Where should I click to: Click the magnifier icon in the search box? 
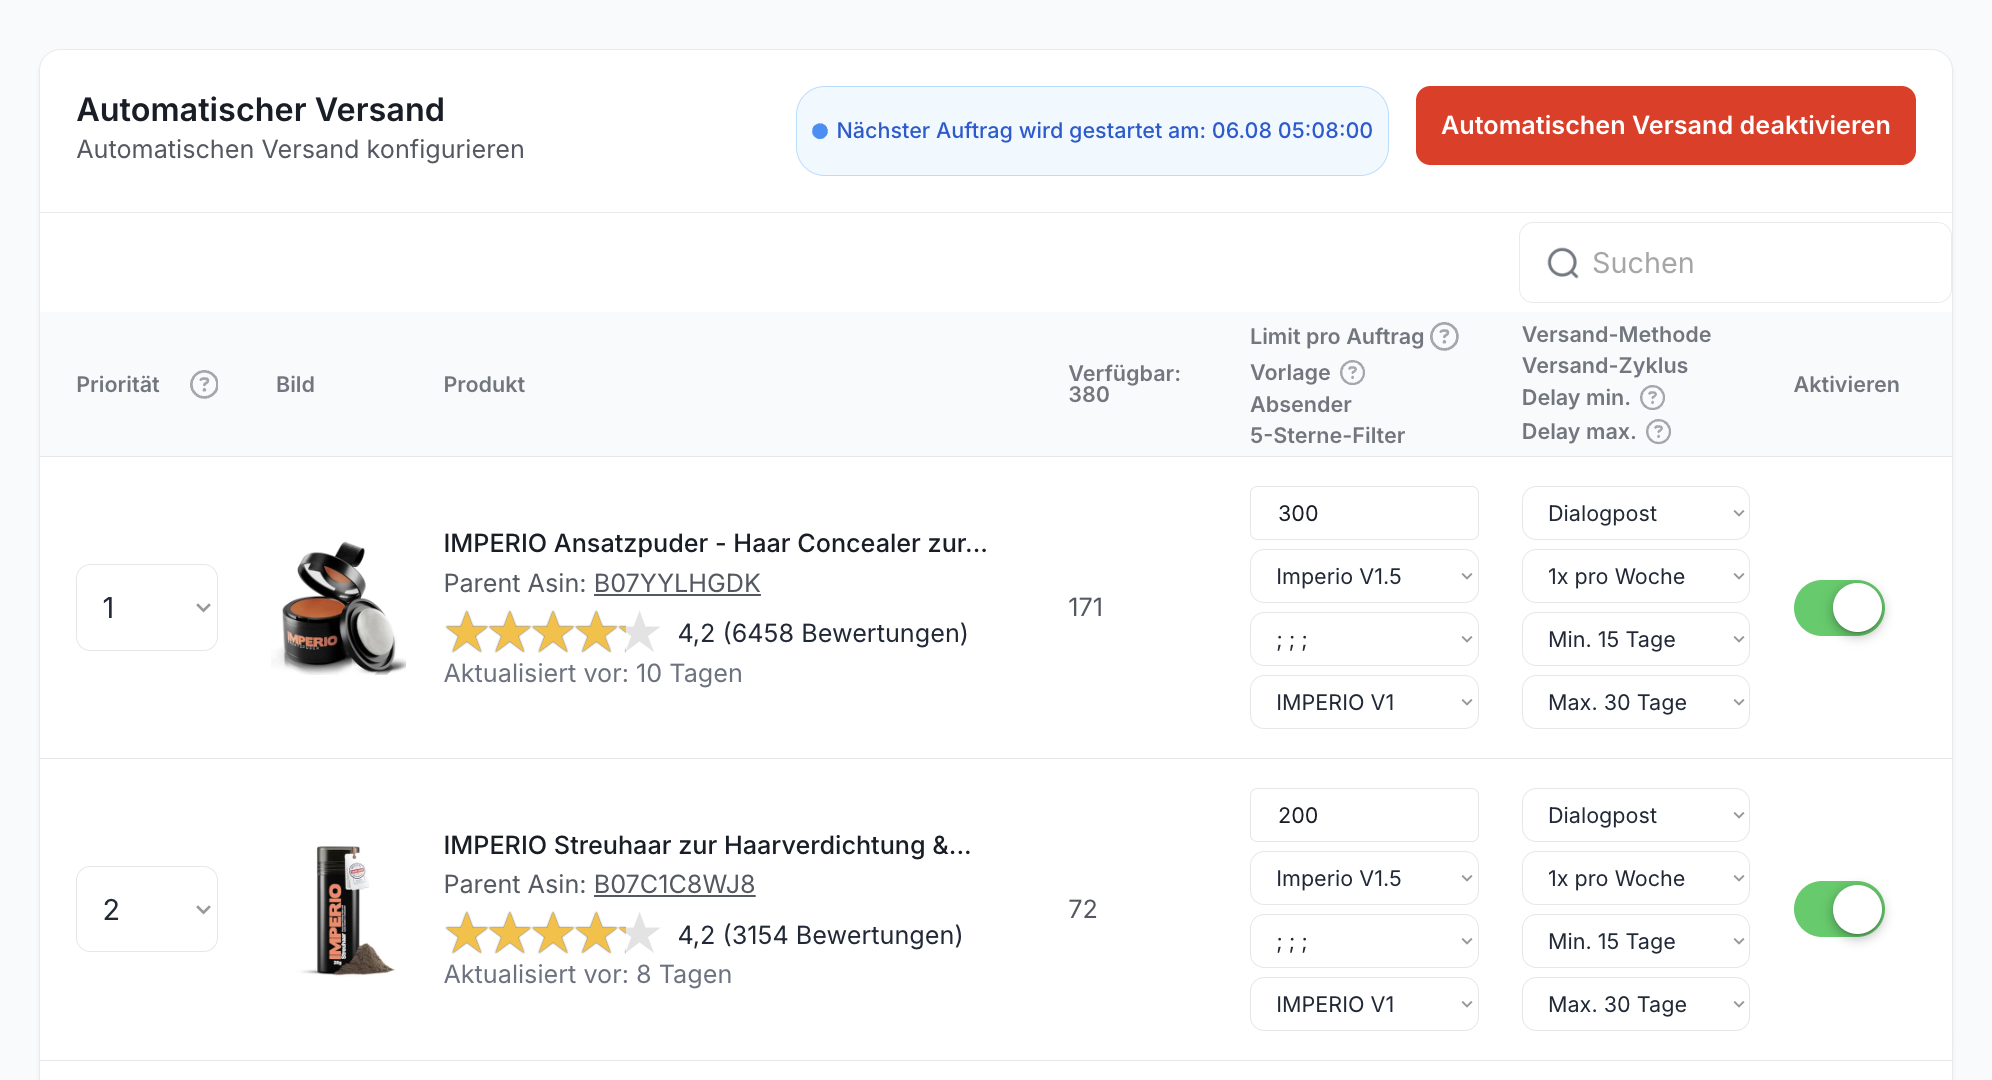[x=1562, y=263]
